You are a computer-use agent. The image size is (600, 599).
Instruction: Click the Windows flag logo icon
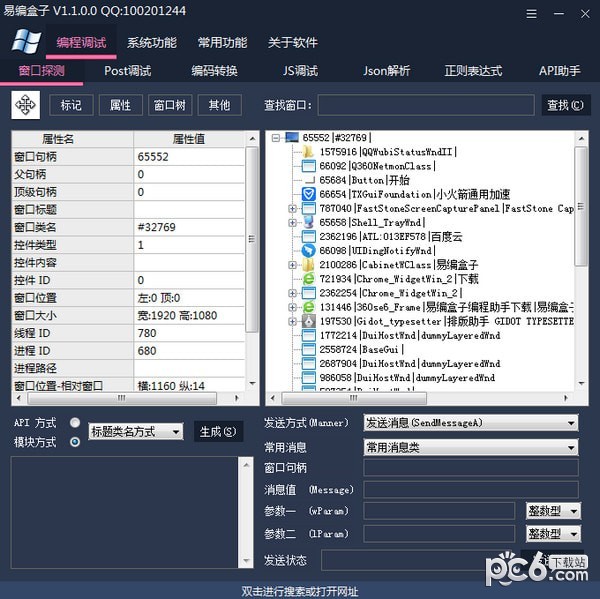pos(26,42)
